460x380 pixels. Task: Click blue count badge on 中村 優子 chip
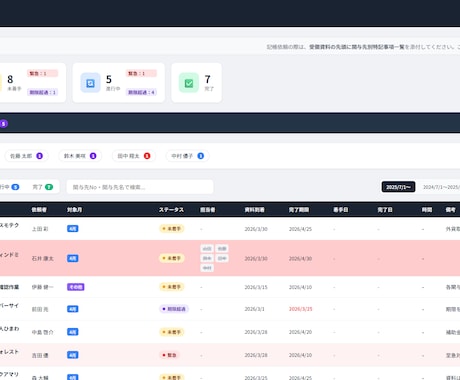coord(201,156)
